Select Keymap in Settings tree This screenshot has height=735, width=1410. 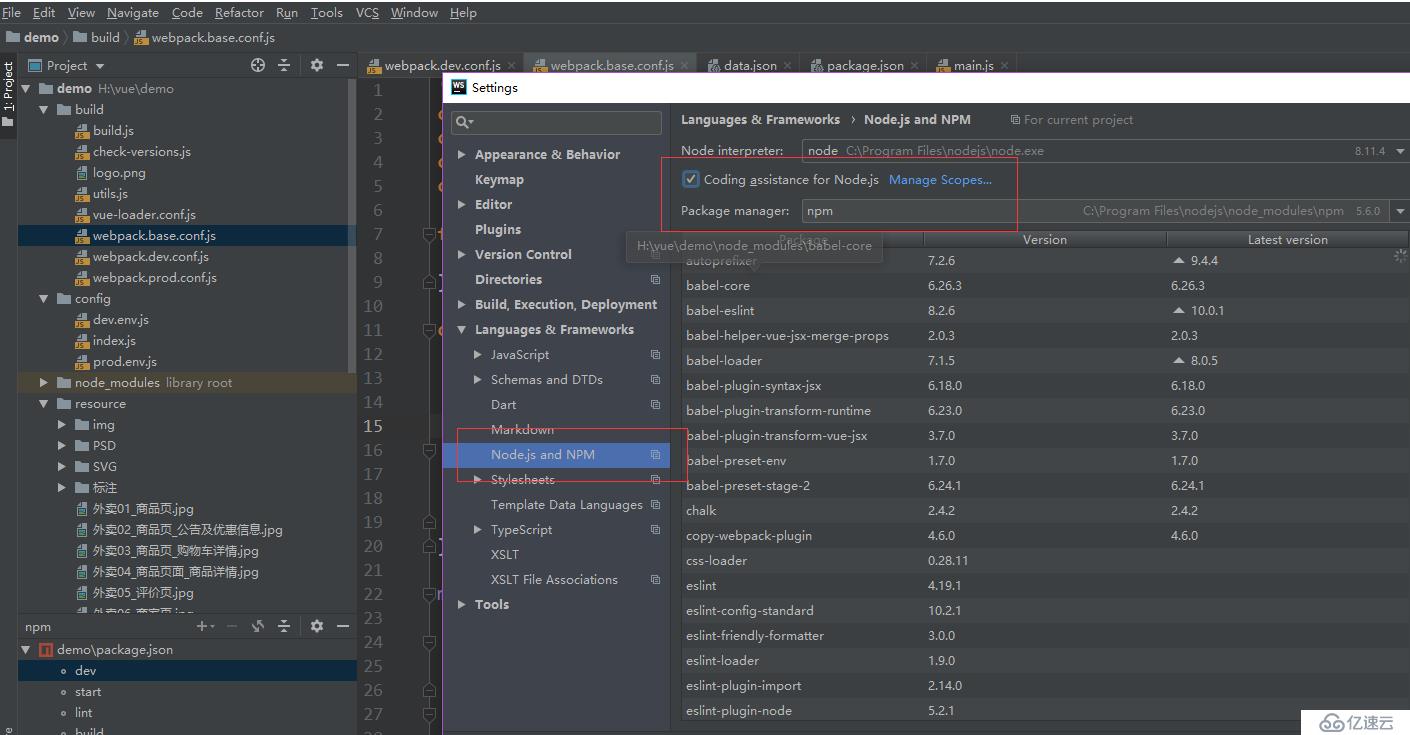499,179
